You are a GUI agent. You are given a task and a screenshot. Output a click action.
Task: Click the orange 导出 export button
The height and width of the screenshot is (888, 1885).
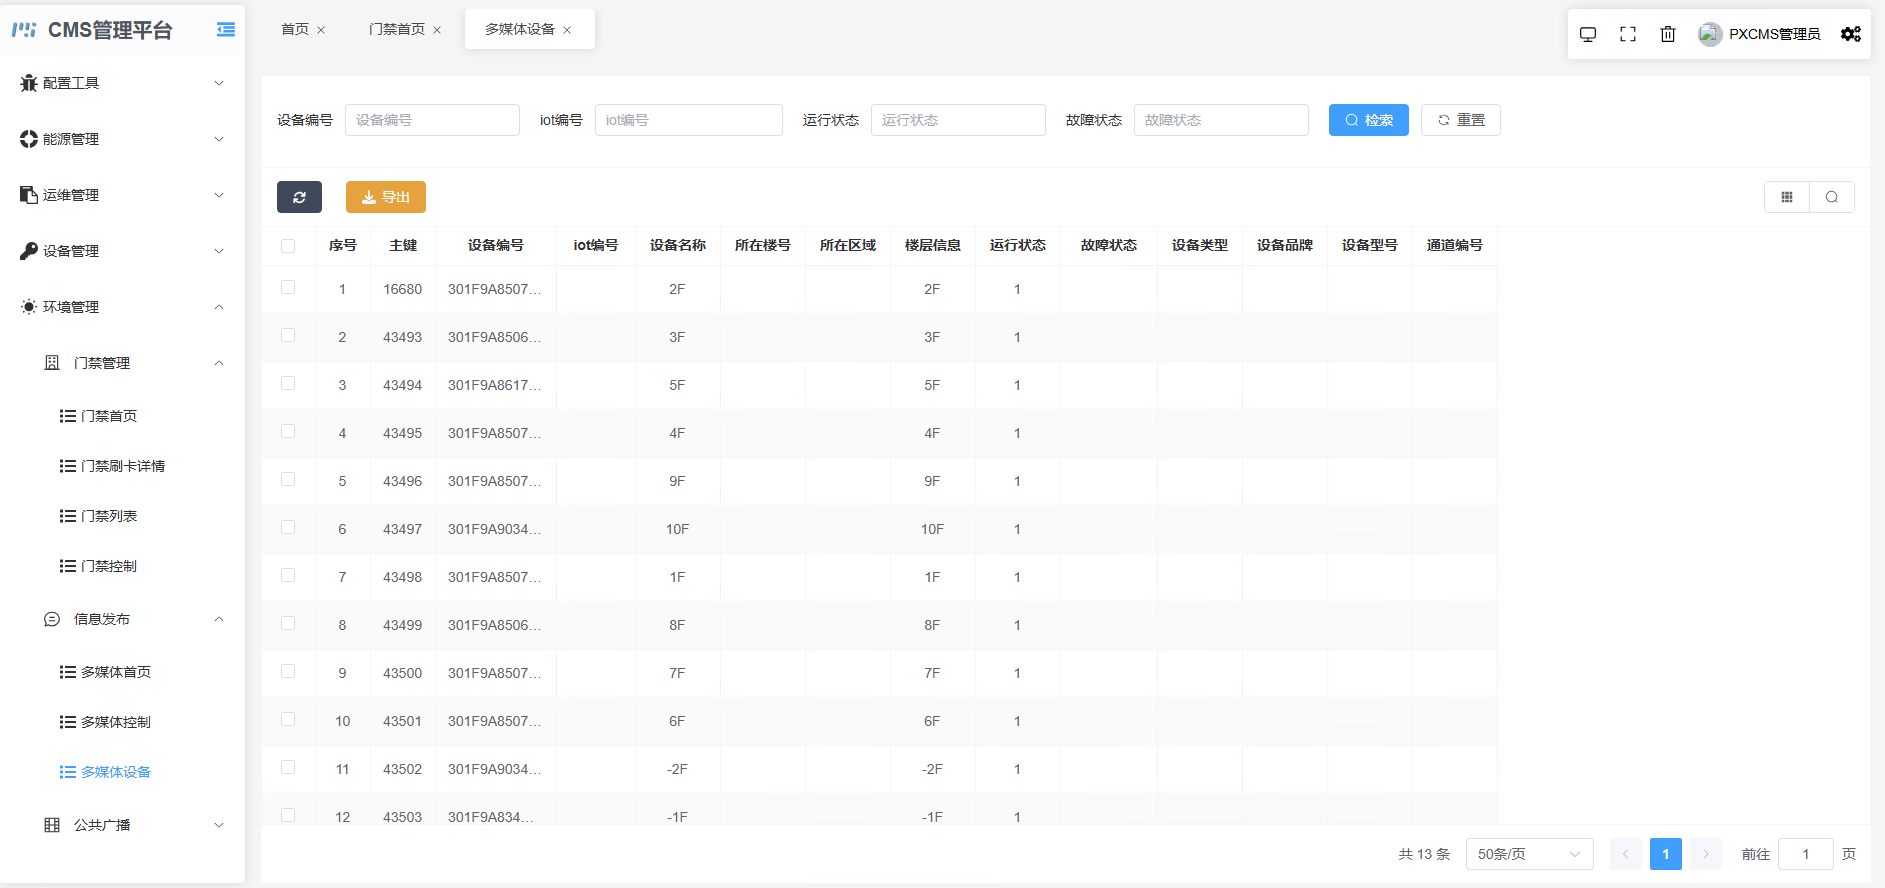pyautogui.click(x=385, y=197)
